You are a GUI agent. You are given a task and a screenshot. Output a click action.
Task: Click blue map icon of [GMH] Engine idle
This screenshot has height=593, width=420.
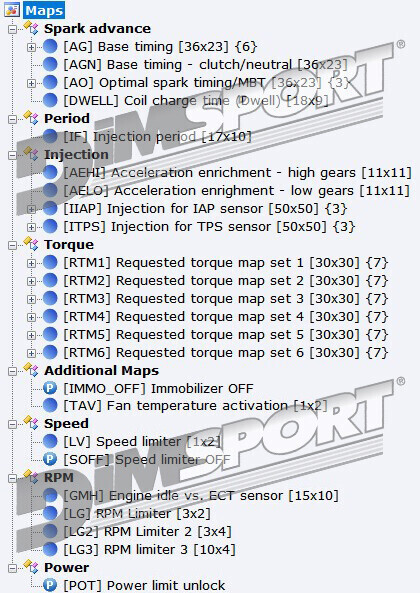click(x=50, y=495)
